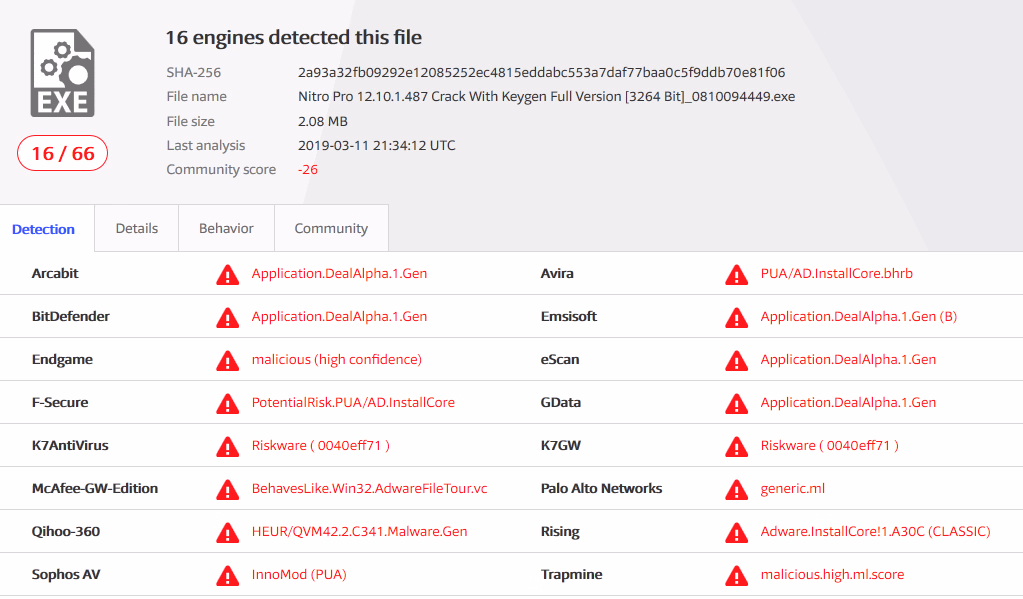Open the Community tab
The image size is (1023, 599).
tap(331, 228)
